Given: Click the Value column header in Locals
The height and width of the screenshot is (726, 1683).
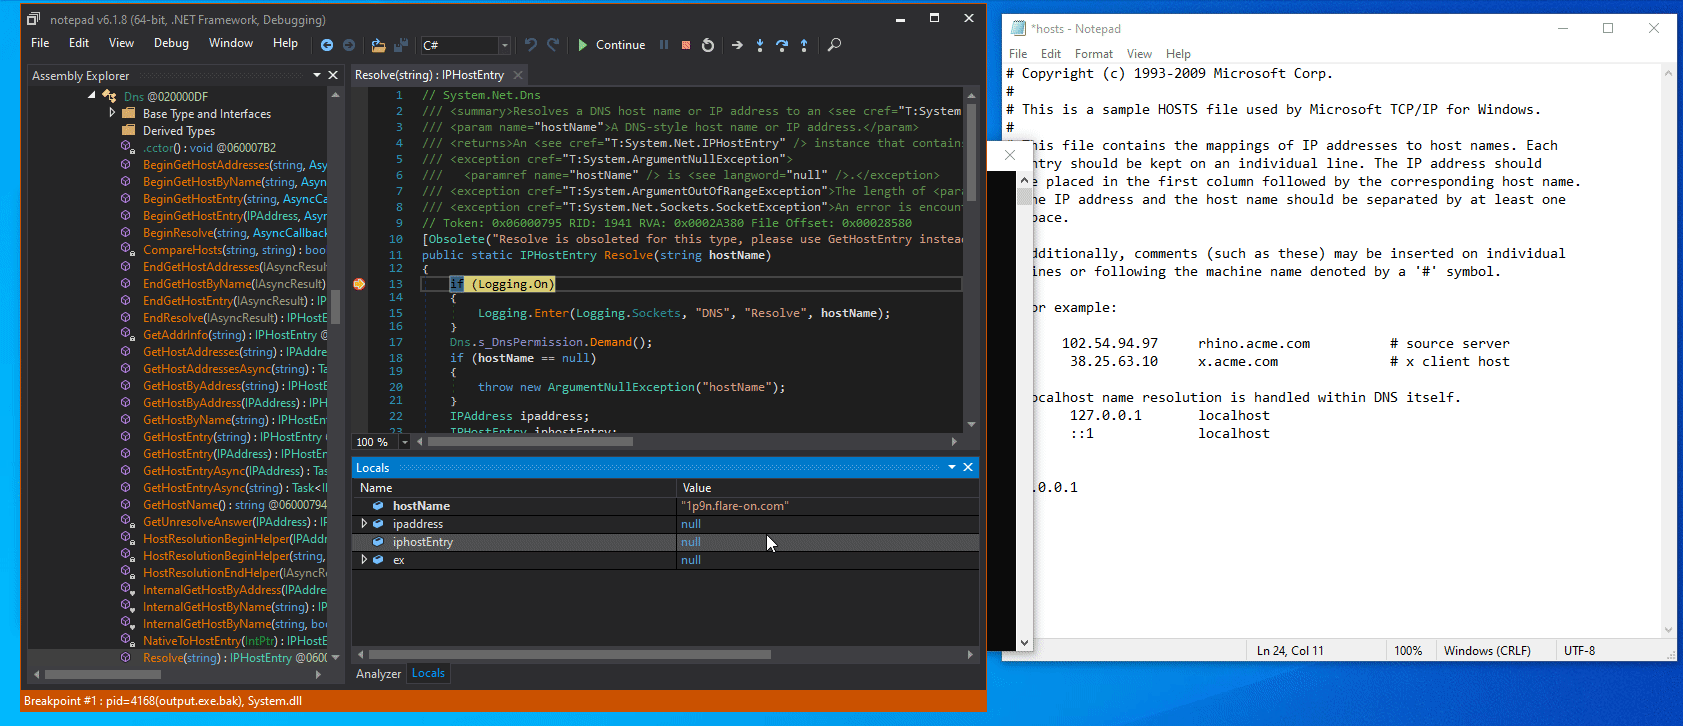Looking at the screenshot, I should pos(827,488).
